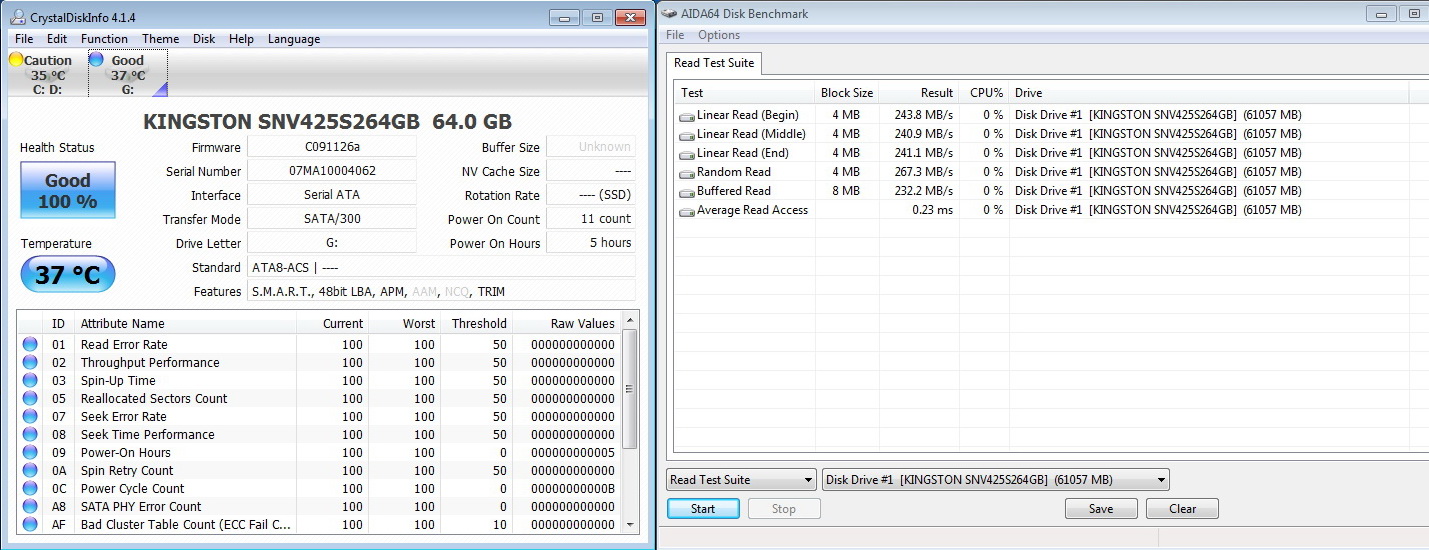Click the Test column header in AIDA64
1429x550 pixels.
(x=745, y=93)
